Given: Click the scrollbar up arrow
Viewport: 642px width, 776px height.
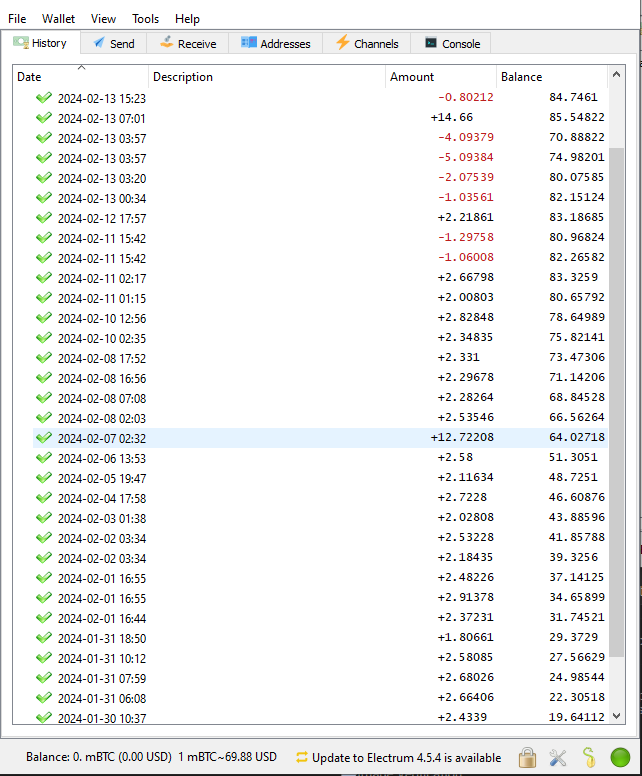Looking at the screenshot, I should pyautogui.click(x=616, y=75).
